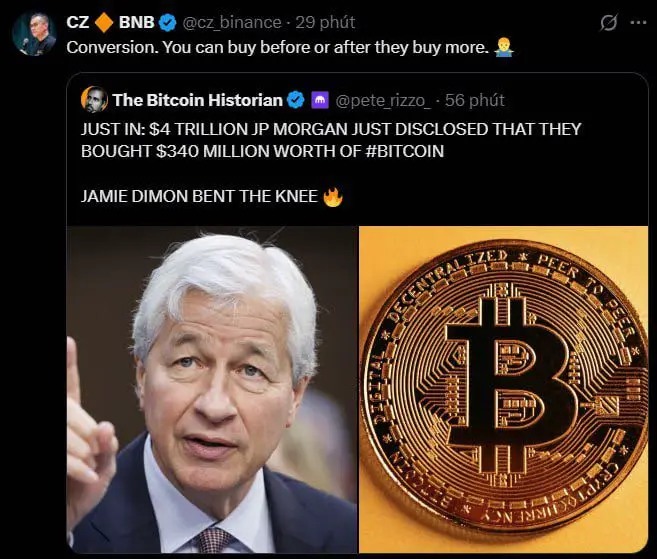The width and height of the screenshot is (657, 559).
Task: Open the @cz_binance handle link
Action: click(x=232, y=22)
